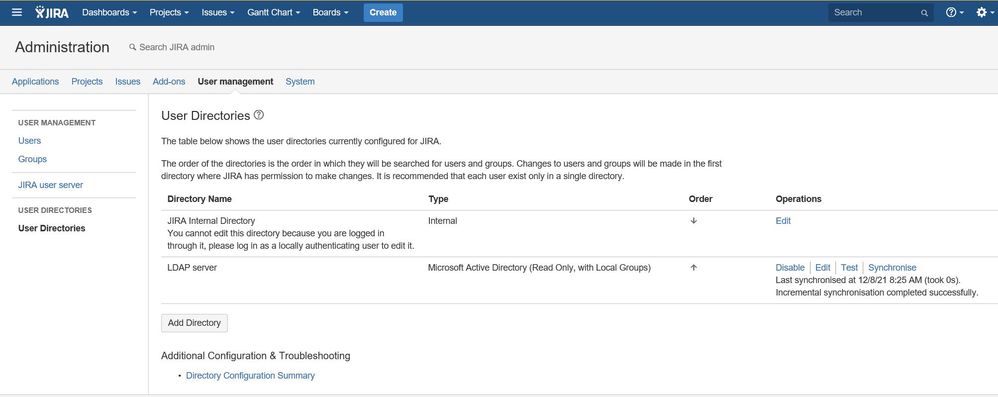This screenshot has height=397, width=998.
Task: Open the hamburger sidebar menu icon
Action: point(17,12)
